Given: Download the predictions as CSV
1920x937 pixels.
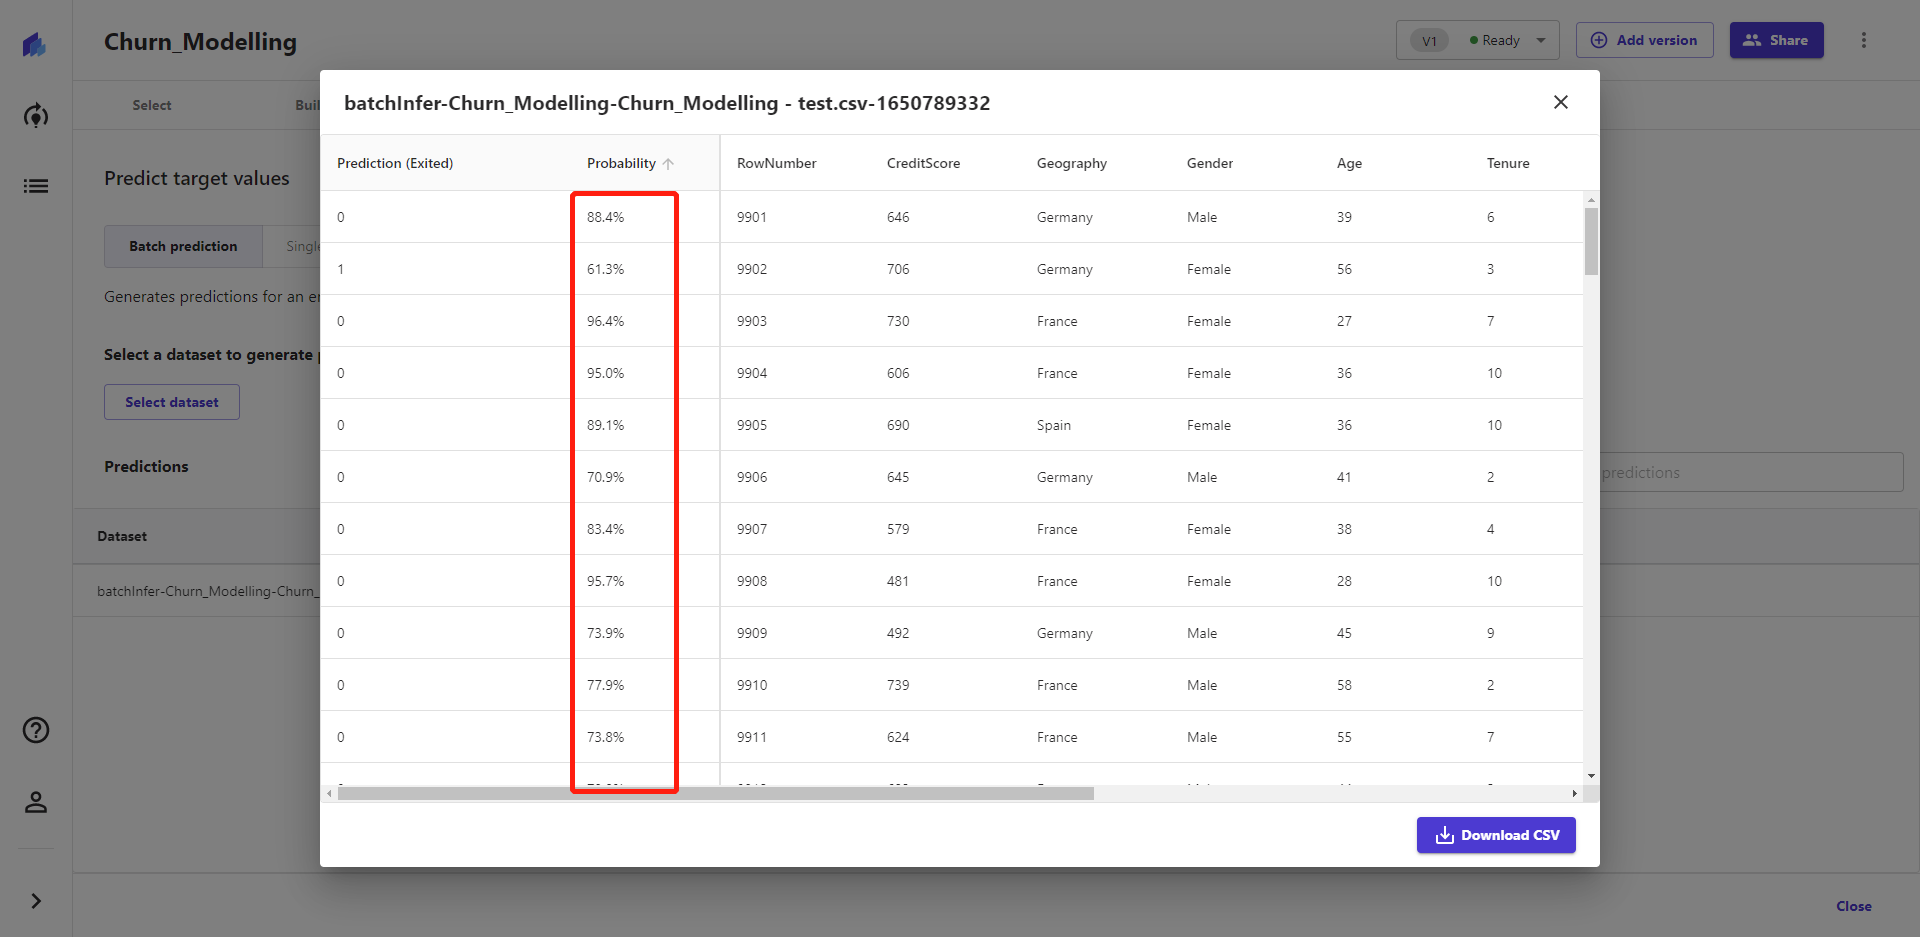Looking at the screenshot, I should click(1495, 835).
